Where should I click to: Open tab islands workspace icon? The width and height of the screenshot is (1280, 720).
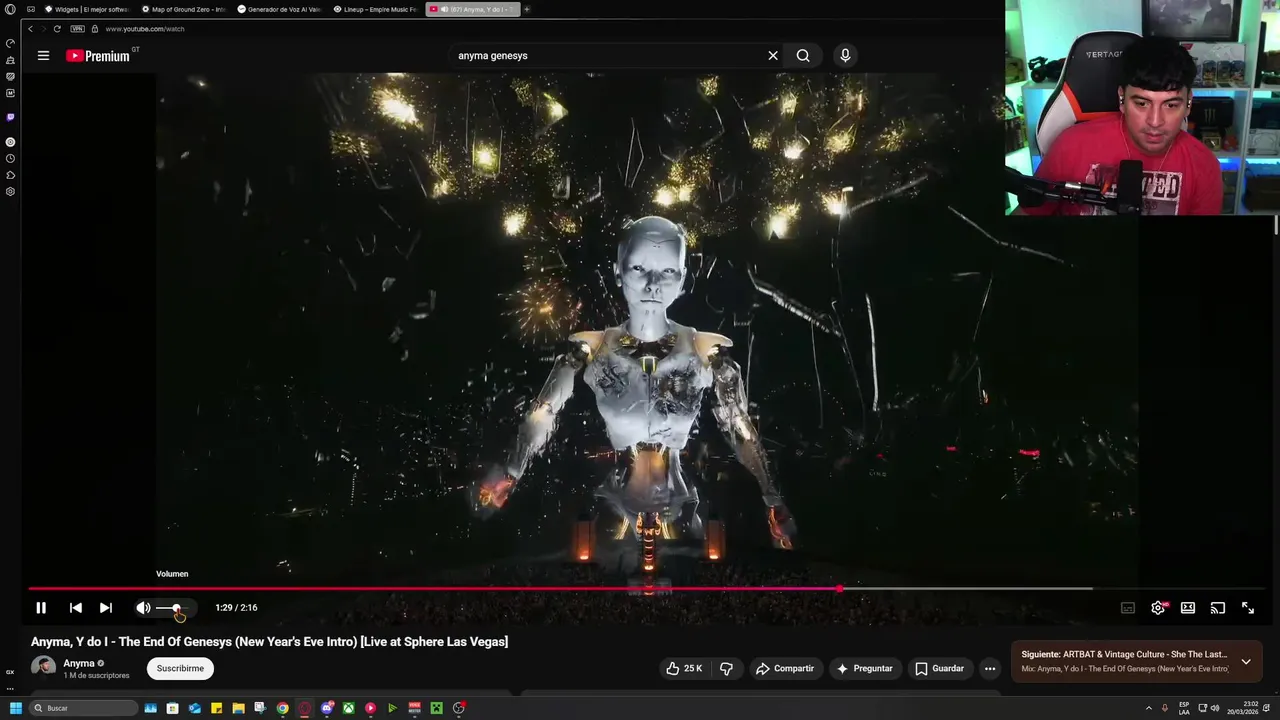tap(30, 9)
